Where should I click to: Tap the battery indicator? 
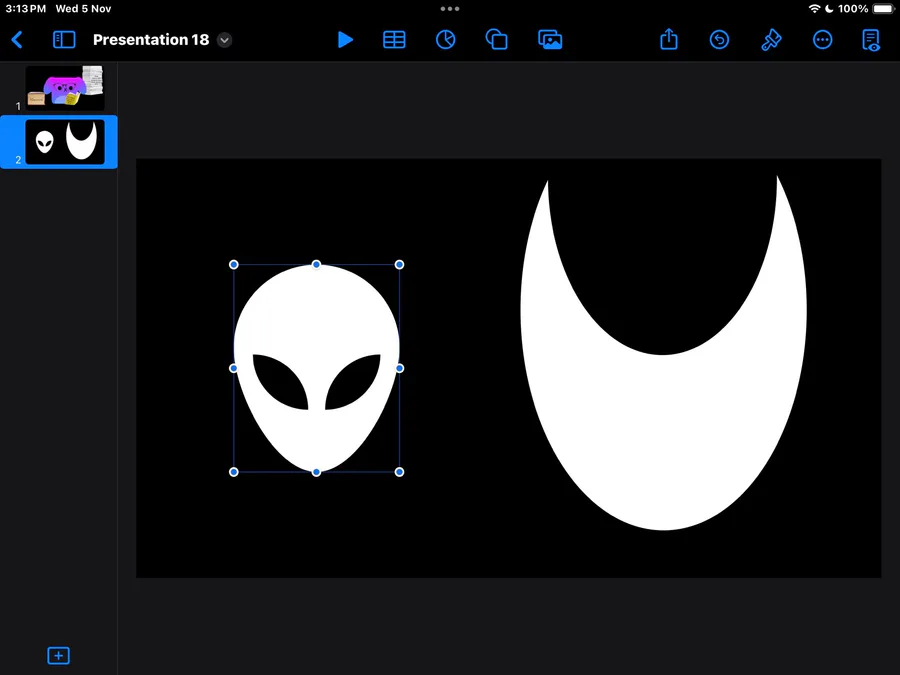(x=884, y=9)
